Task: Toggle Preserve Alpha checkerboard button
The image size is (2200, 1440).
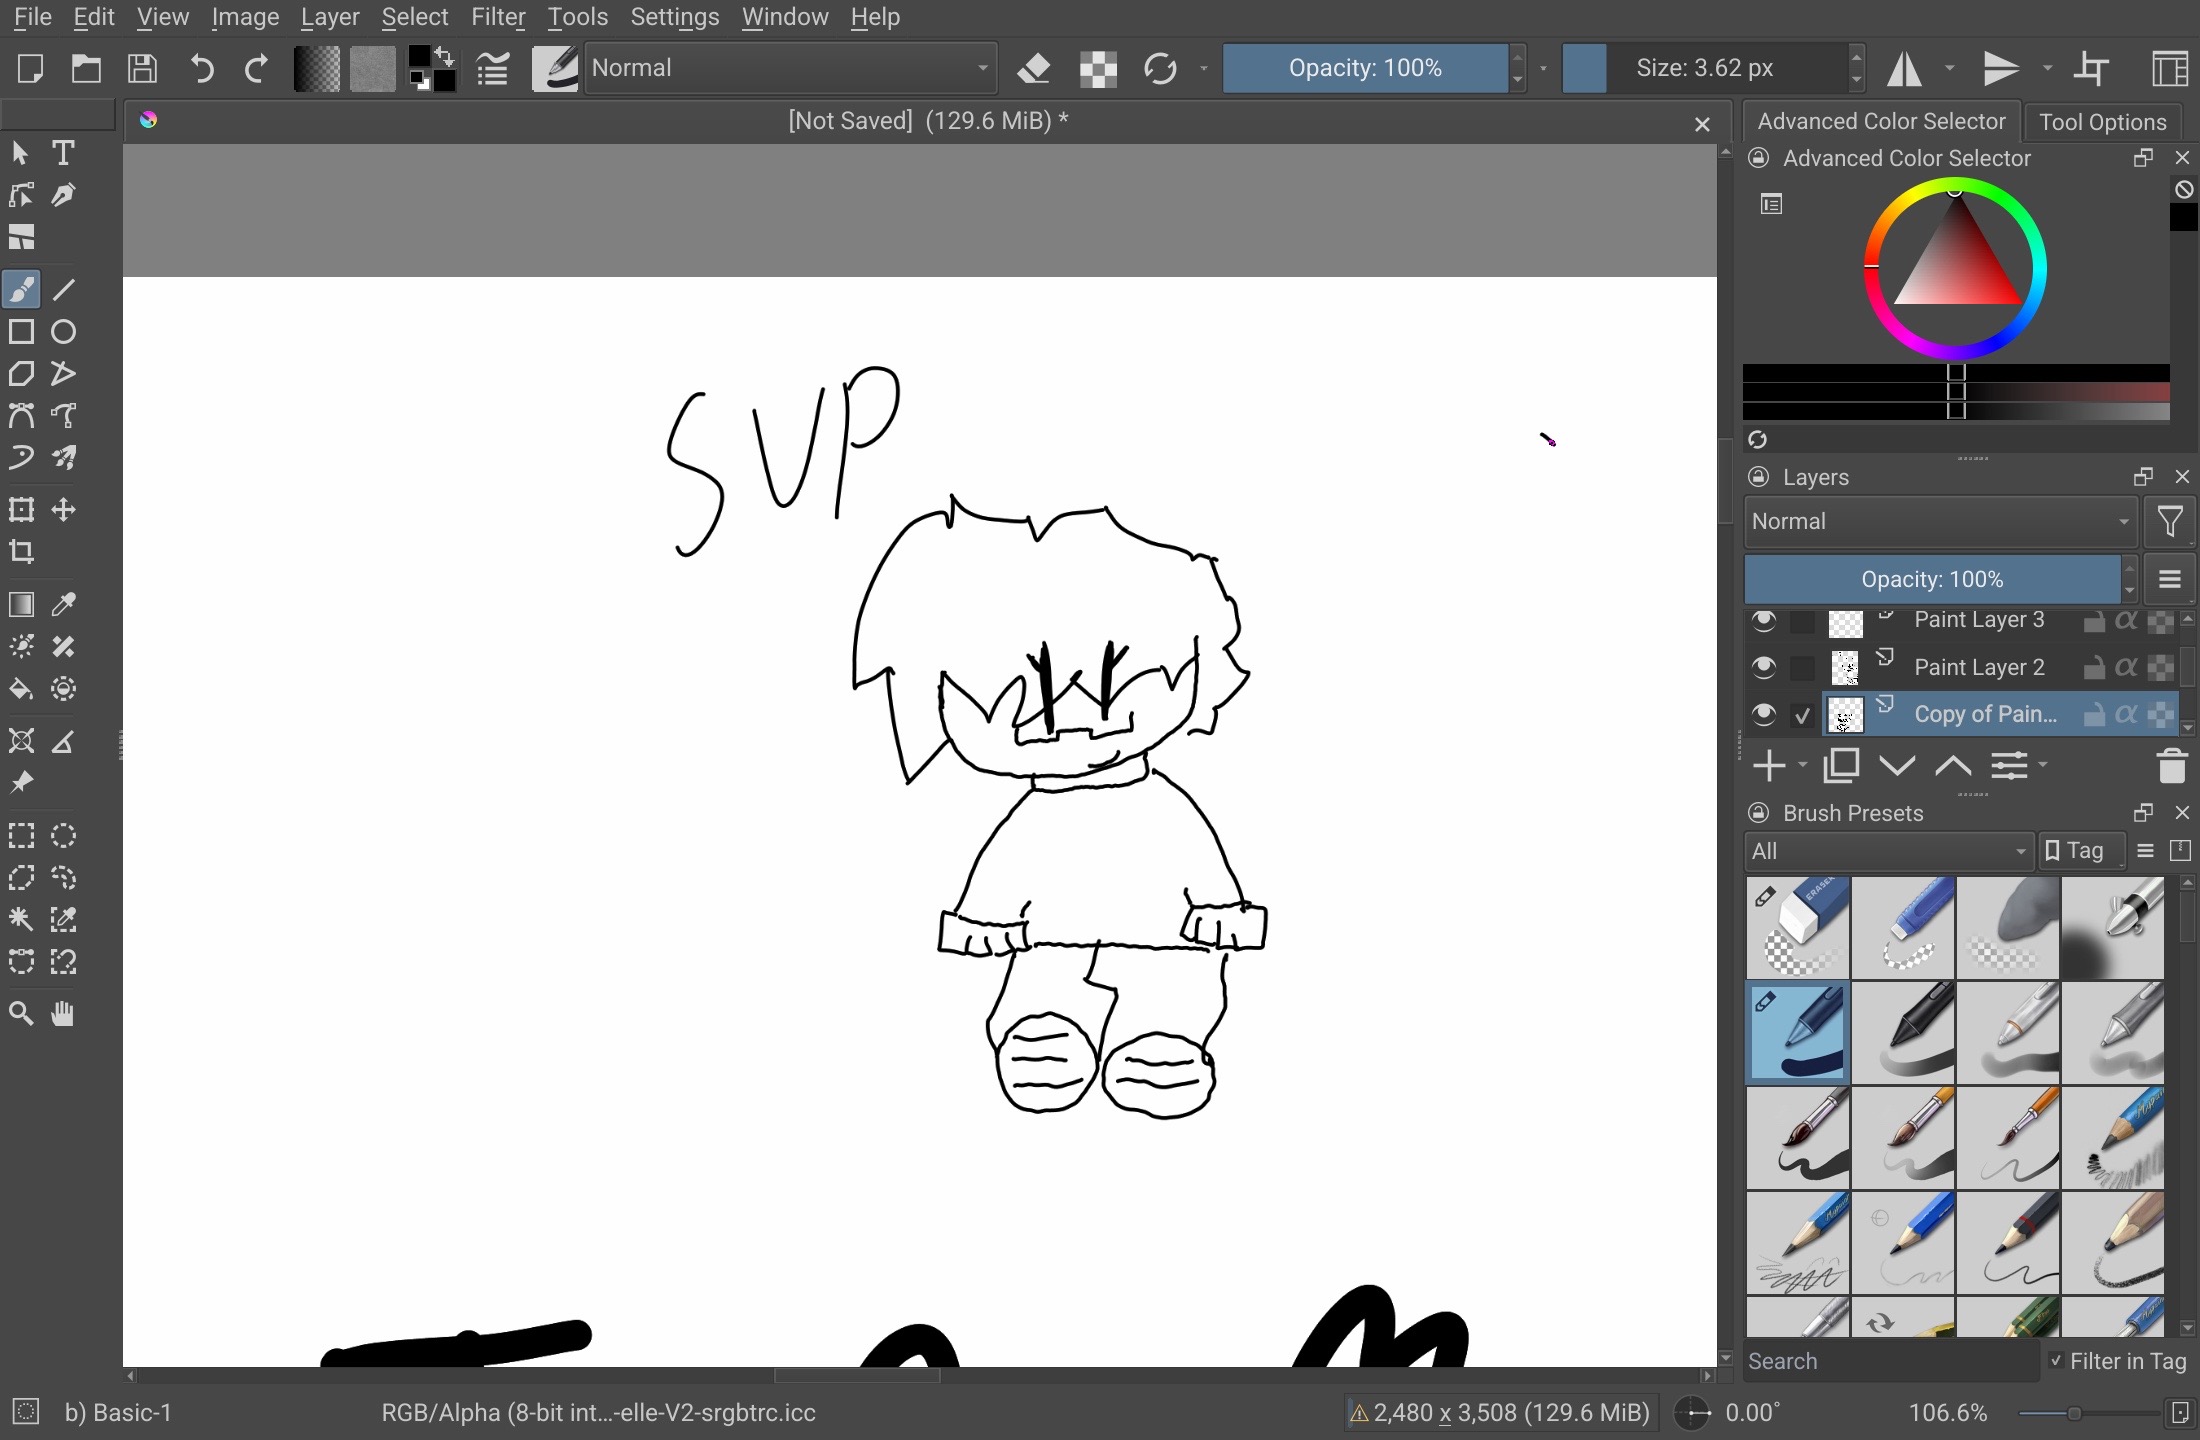Action: click(x=1098, y=68)
